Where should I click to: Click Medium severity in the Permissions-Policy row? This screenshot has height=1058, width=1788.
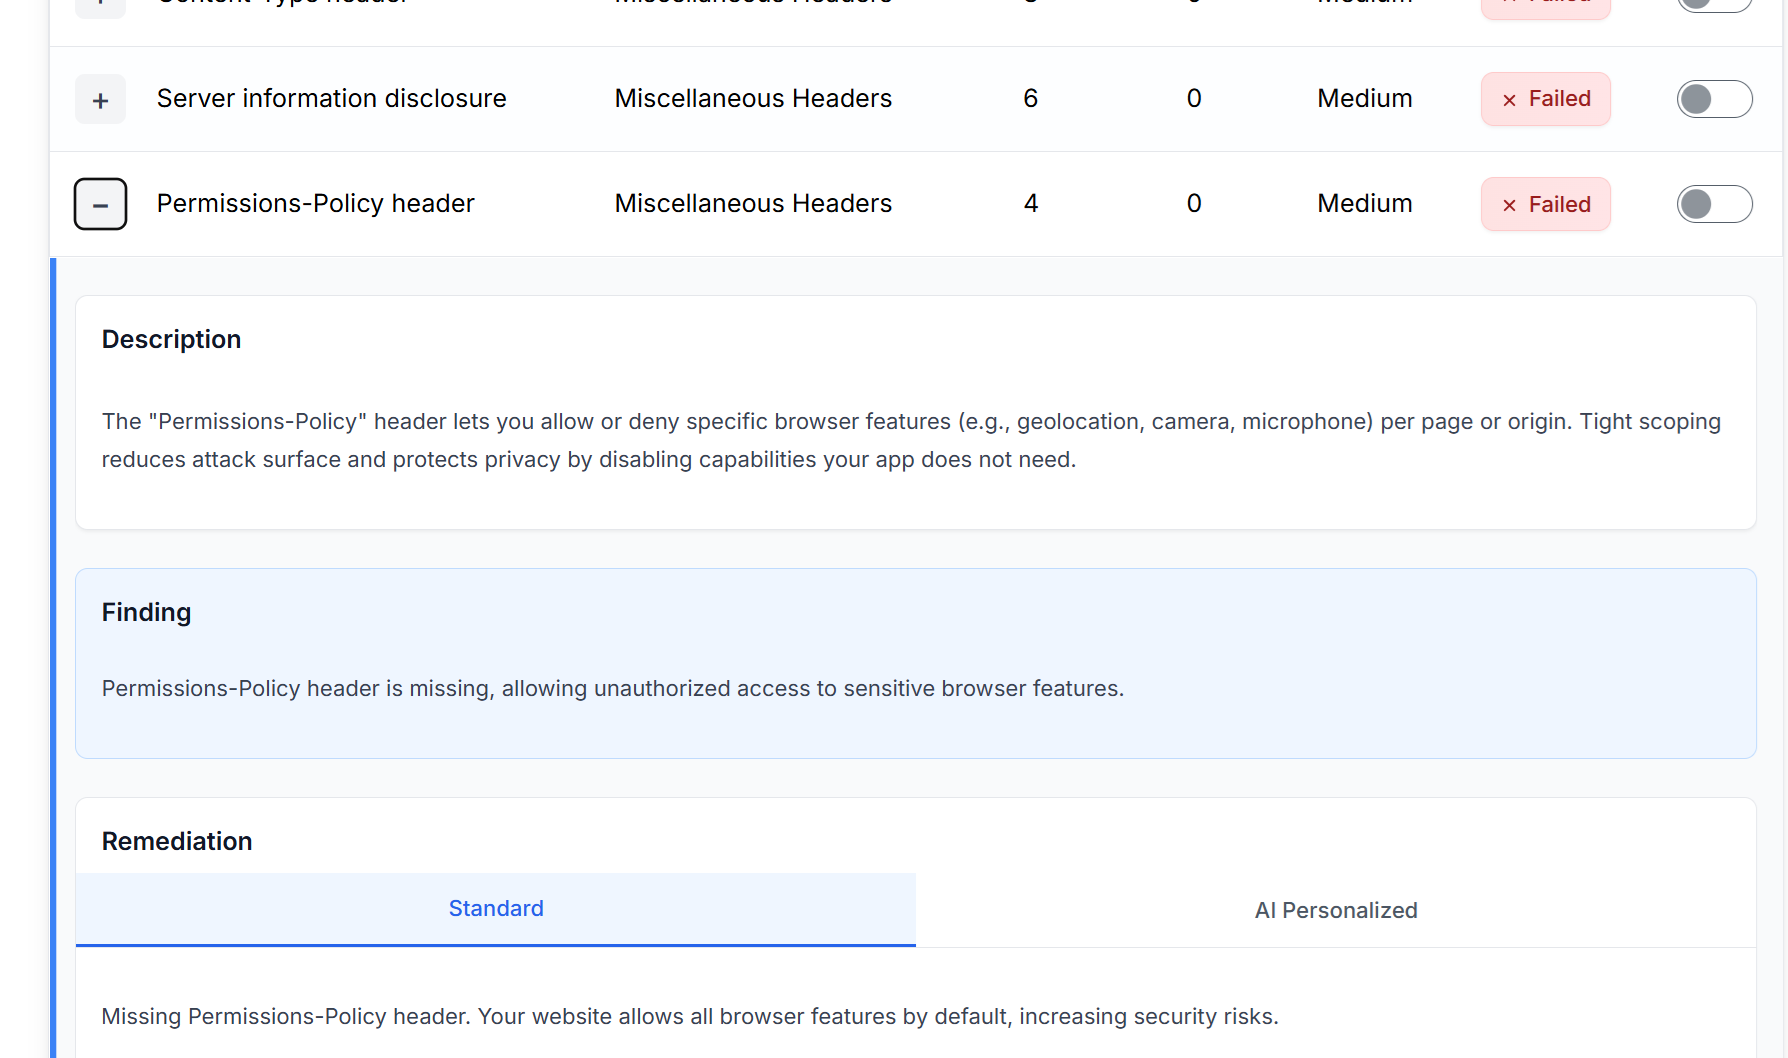click(x=1364, y=204)
